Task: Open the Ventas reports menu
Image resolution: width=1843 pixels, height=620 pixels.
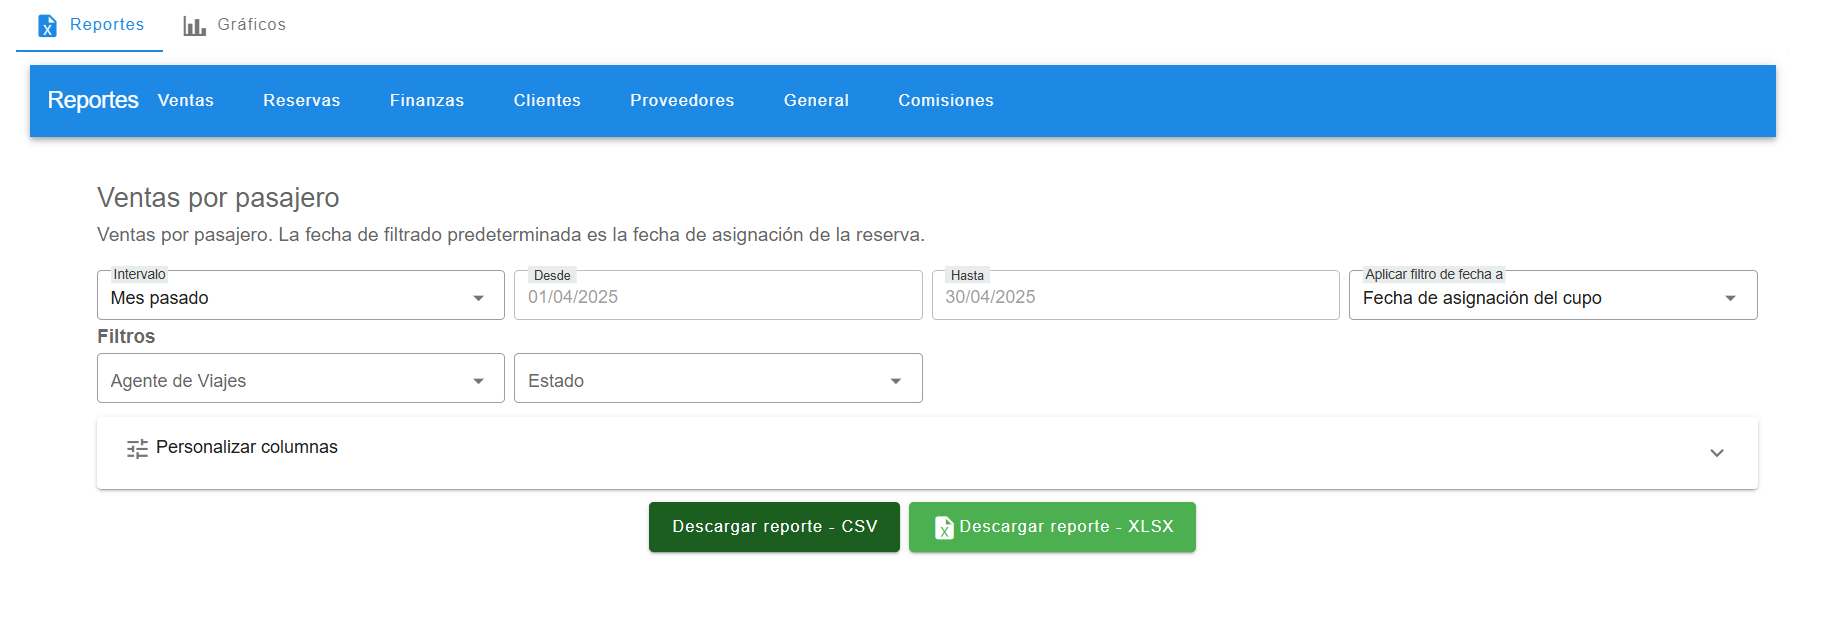Action: [186, 101]
